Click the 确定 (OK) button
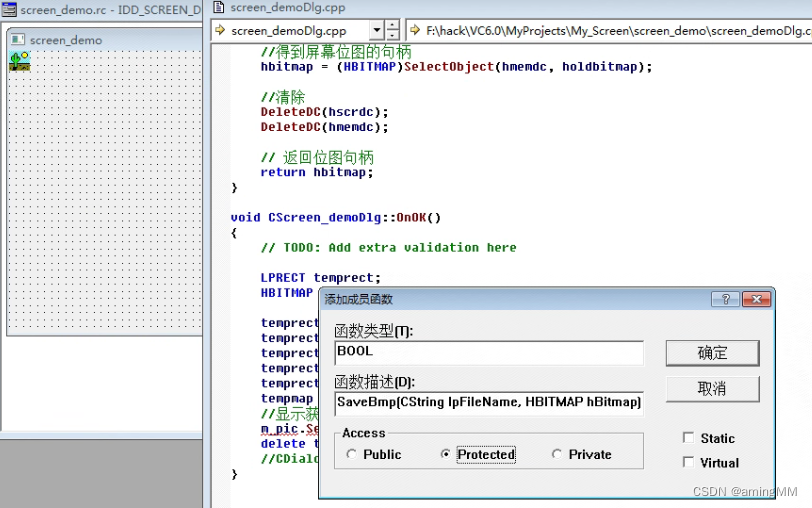 click(x=713, y=353)
